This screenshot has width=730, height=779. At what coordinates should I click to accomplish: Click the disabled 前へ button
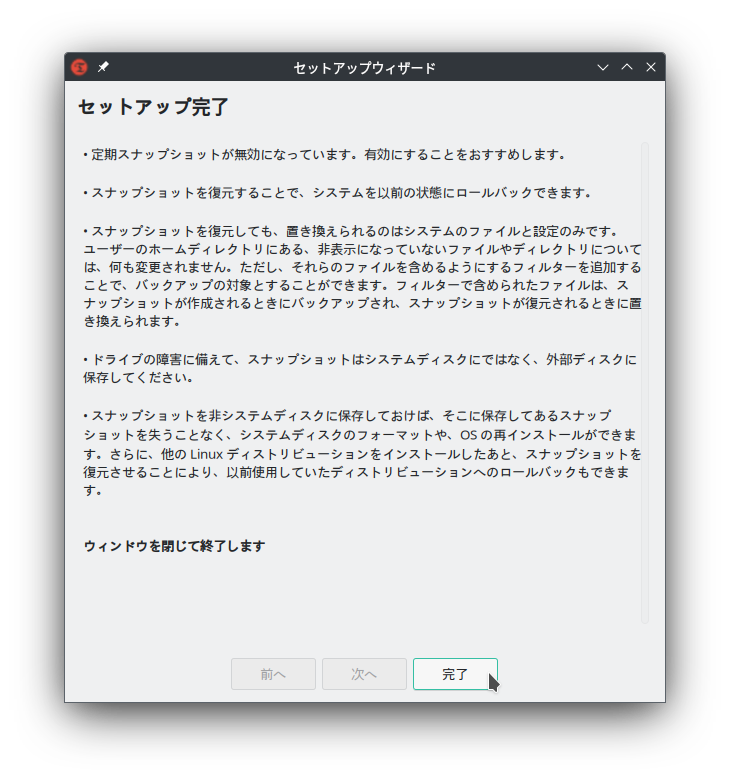[x=273, y=674]
